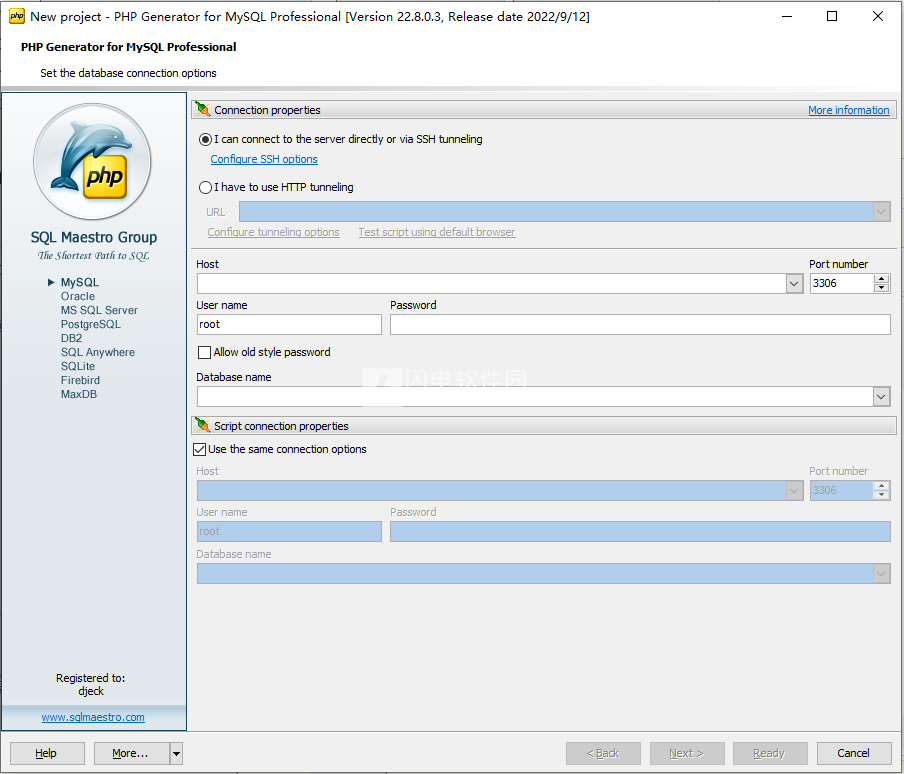Enable Allow old style password checkbox

204,352
